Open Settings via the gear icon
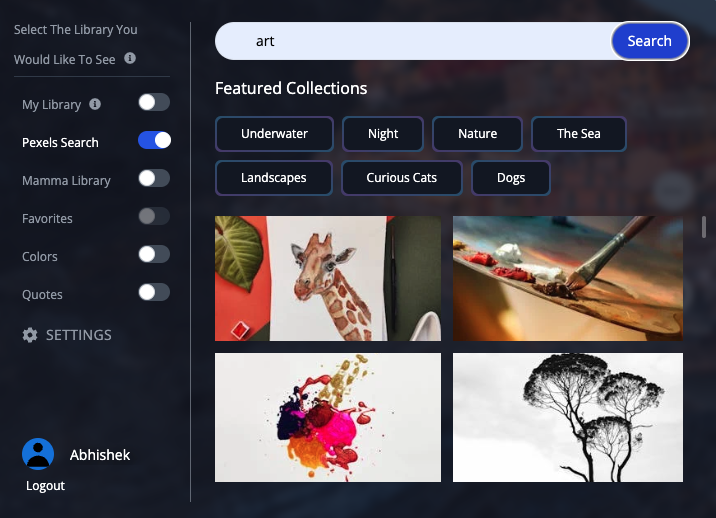The height and width of the screenshot is (518, 716). pyautogui.click(x=30, y=335)
